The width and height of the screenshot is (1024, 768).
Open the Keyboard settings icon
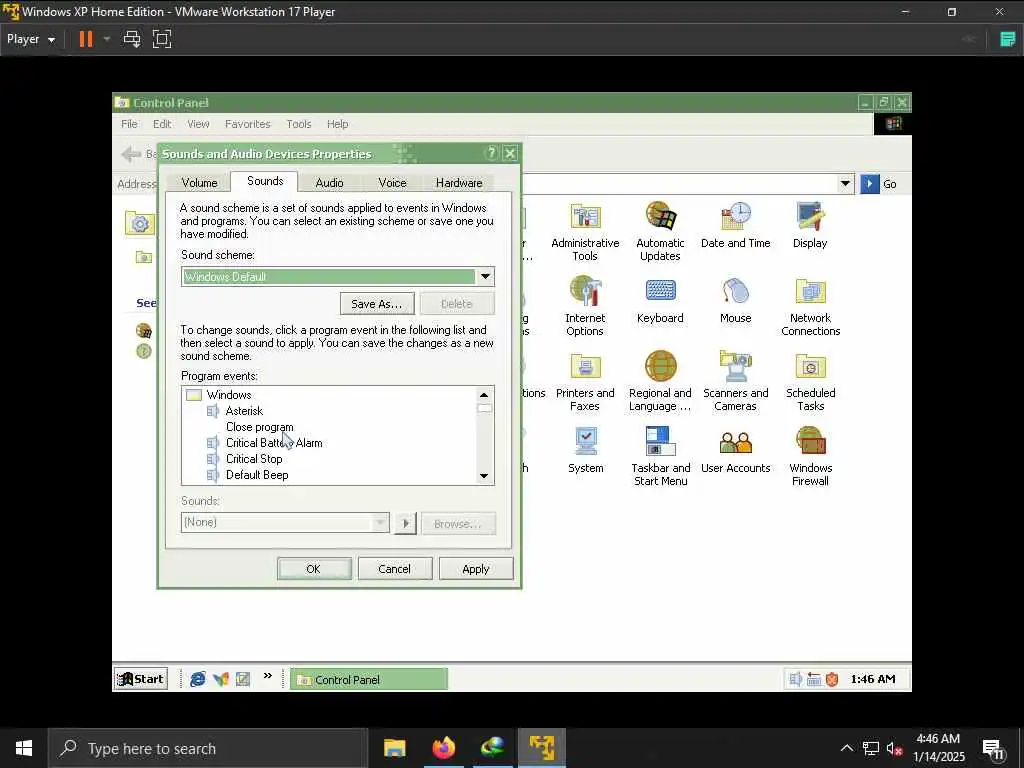coord(660,300)
